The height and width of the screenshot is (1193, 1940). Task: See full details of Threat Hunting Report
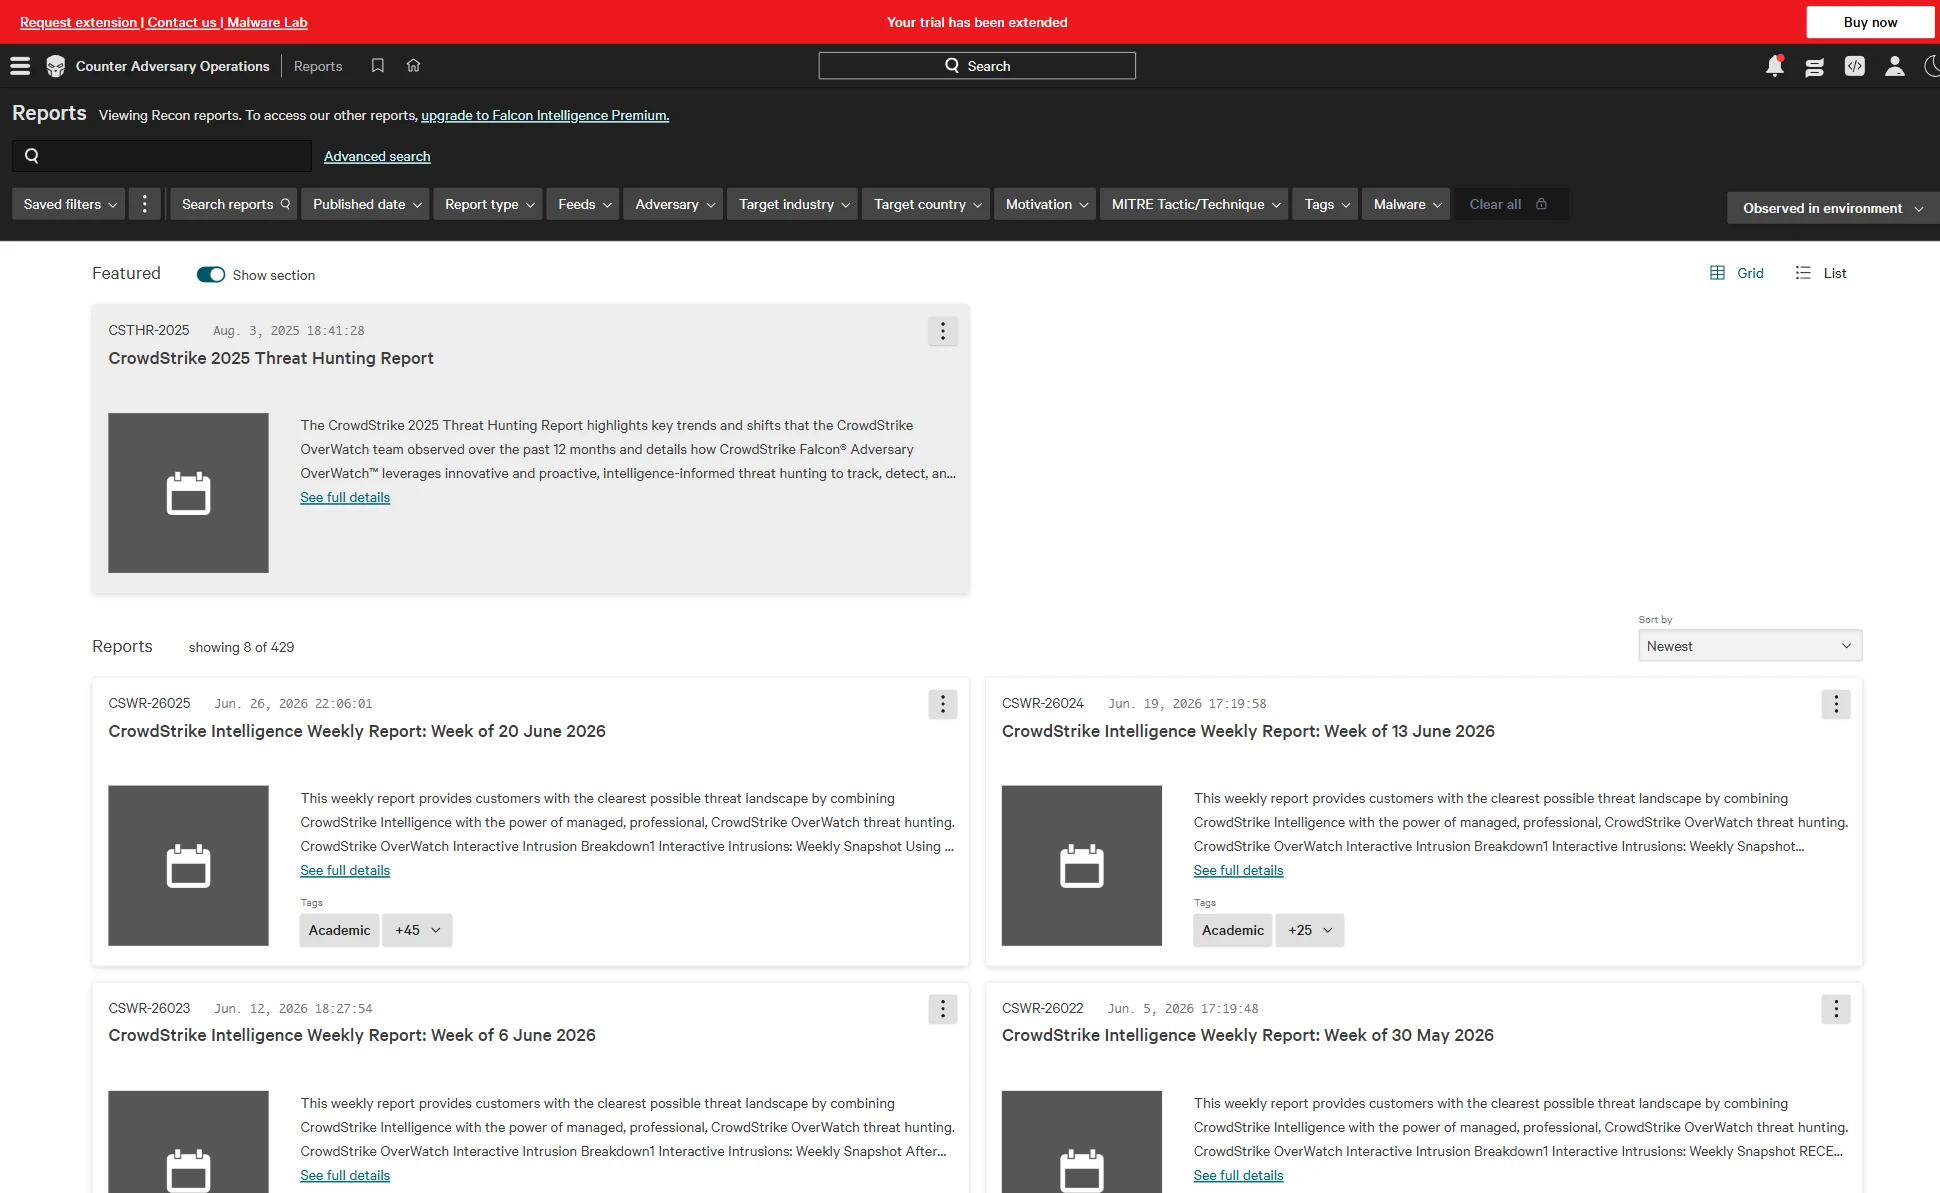tap(345, 497)
